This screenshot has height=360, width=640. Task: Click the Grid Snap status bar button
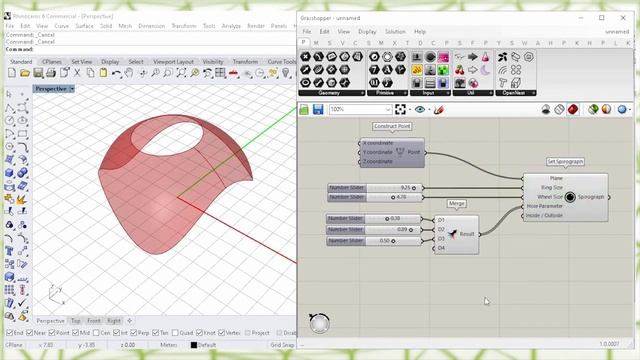[282, 345]
